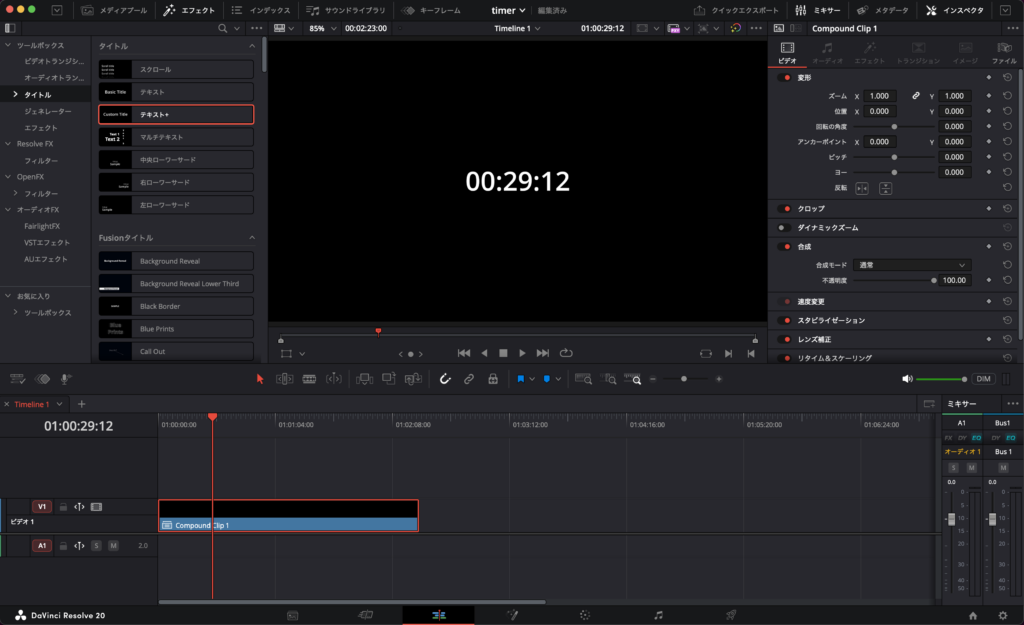This screenshot has height=625, width=1024.
Task: Click the 不透明度 slider
Action: coord(894,281)
